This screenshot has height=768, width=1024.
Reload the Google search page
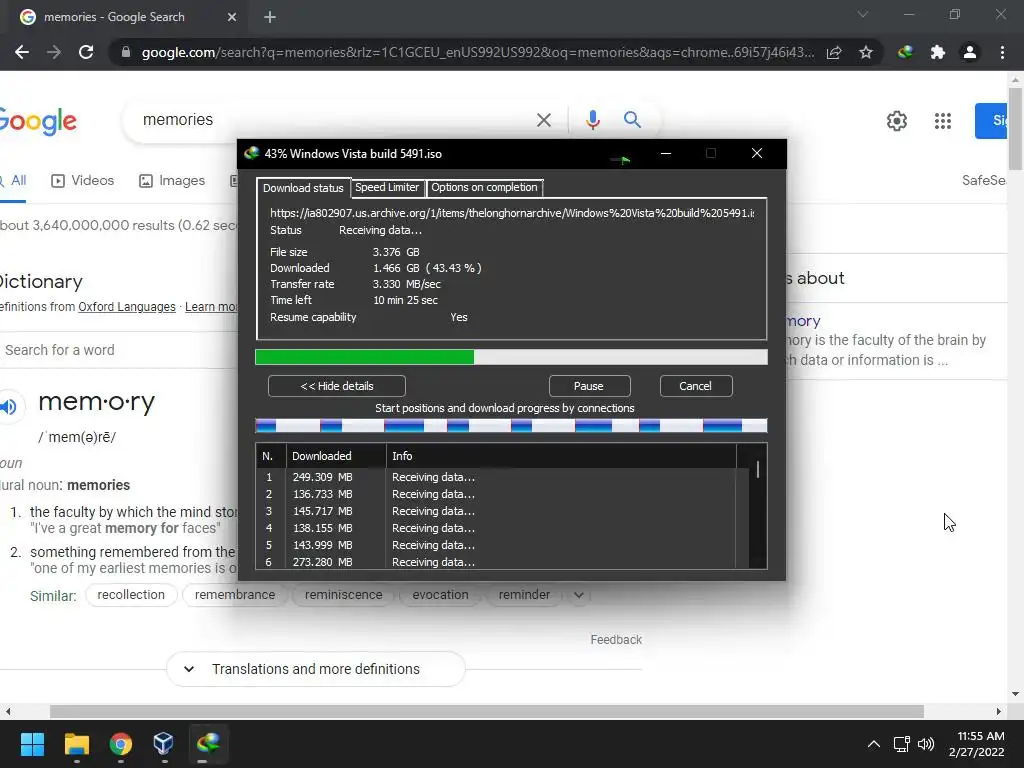(x=86, y=52)
